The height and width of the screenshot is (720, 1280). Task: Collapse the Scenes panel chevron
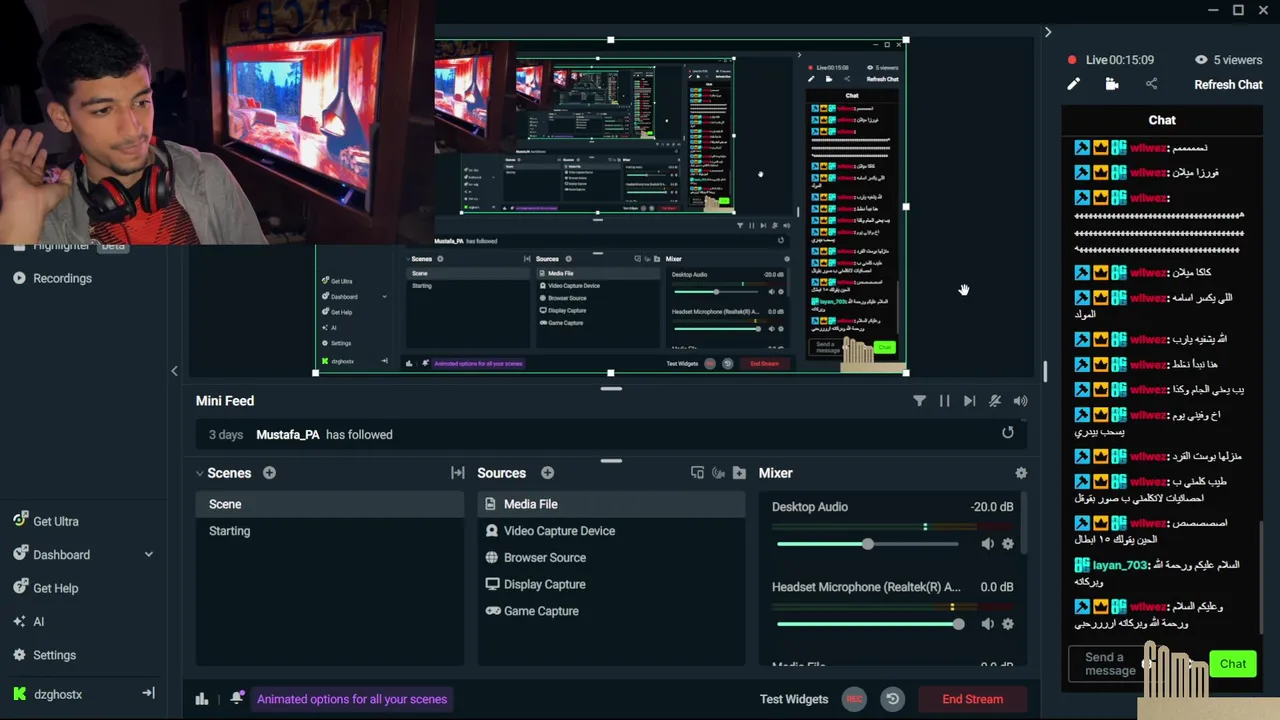pyautogui.click(x=199, y=473)
